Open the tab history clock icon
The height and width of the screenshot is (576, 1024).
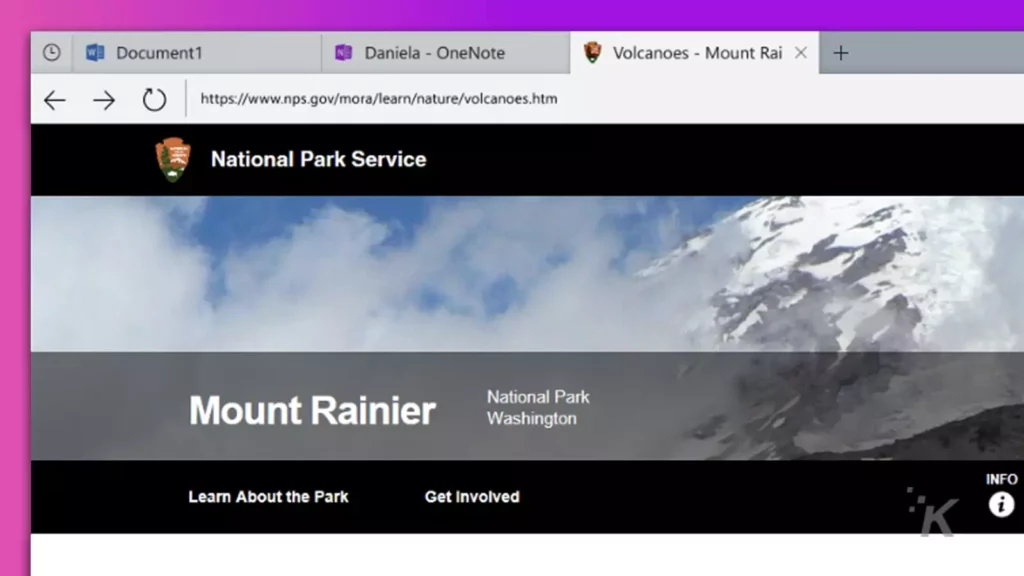[x=52, y=53]
